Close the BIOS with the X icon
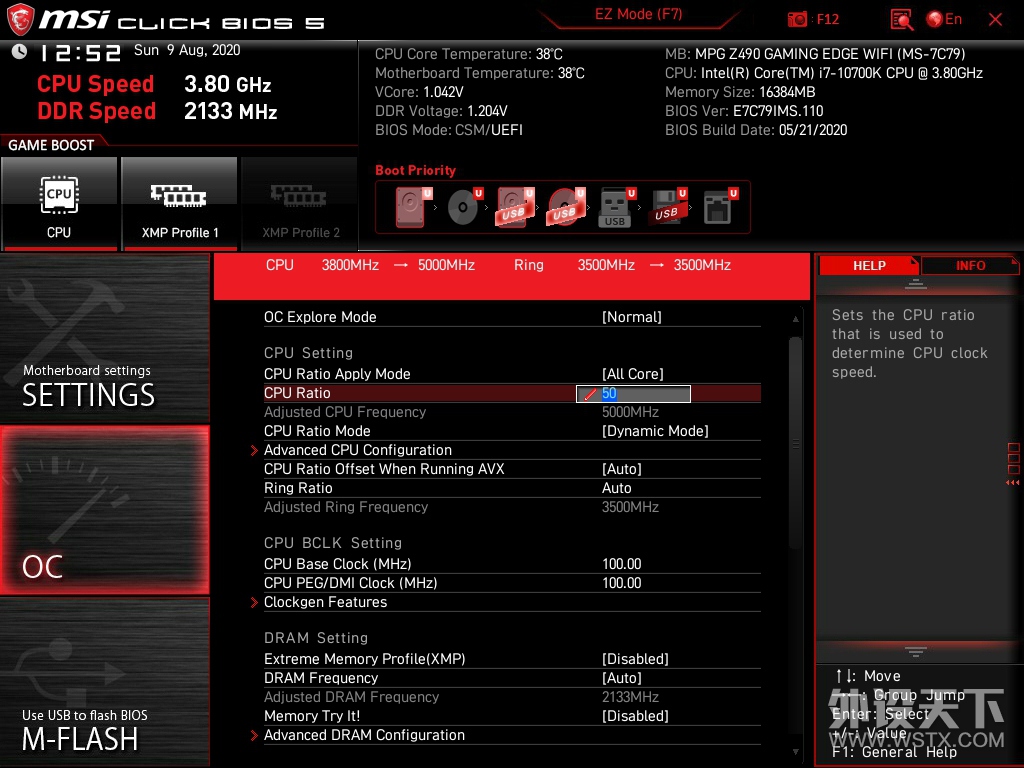Screen dimensions: 1024x768 (995, 19)
